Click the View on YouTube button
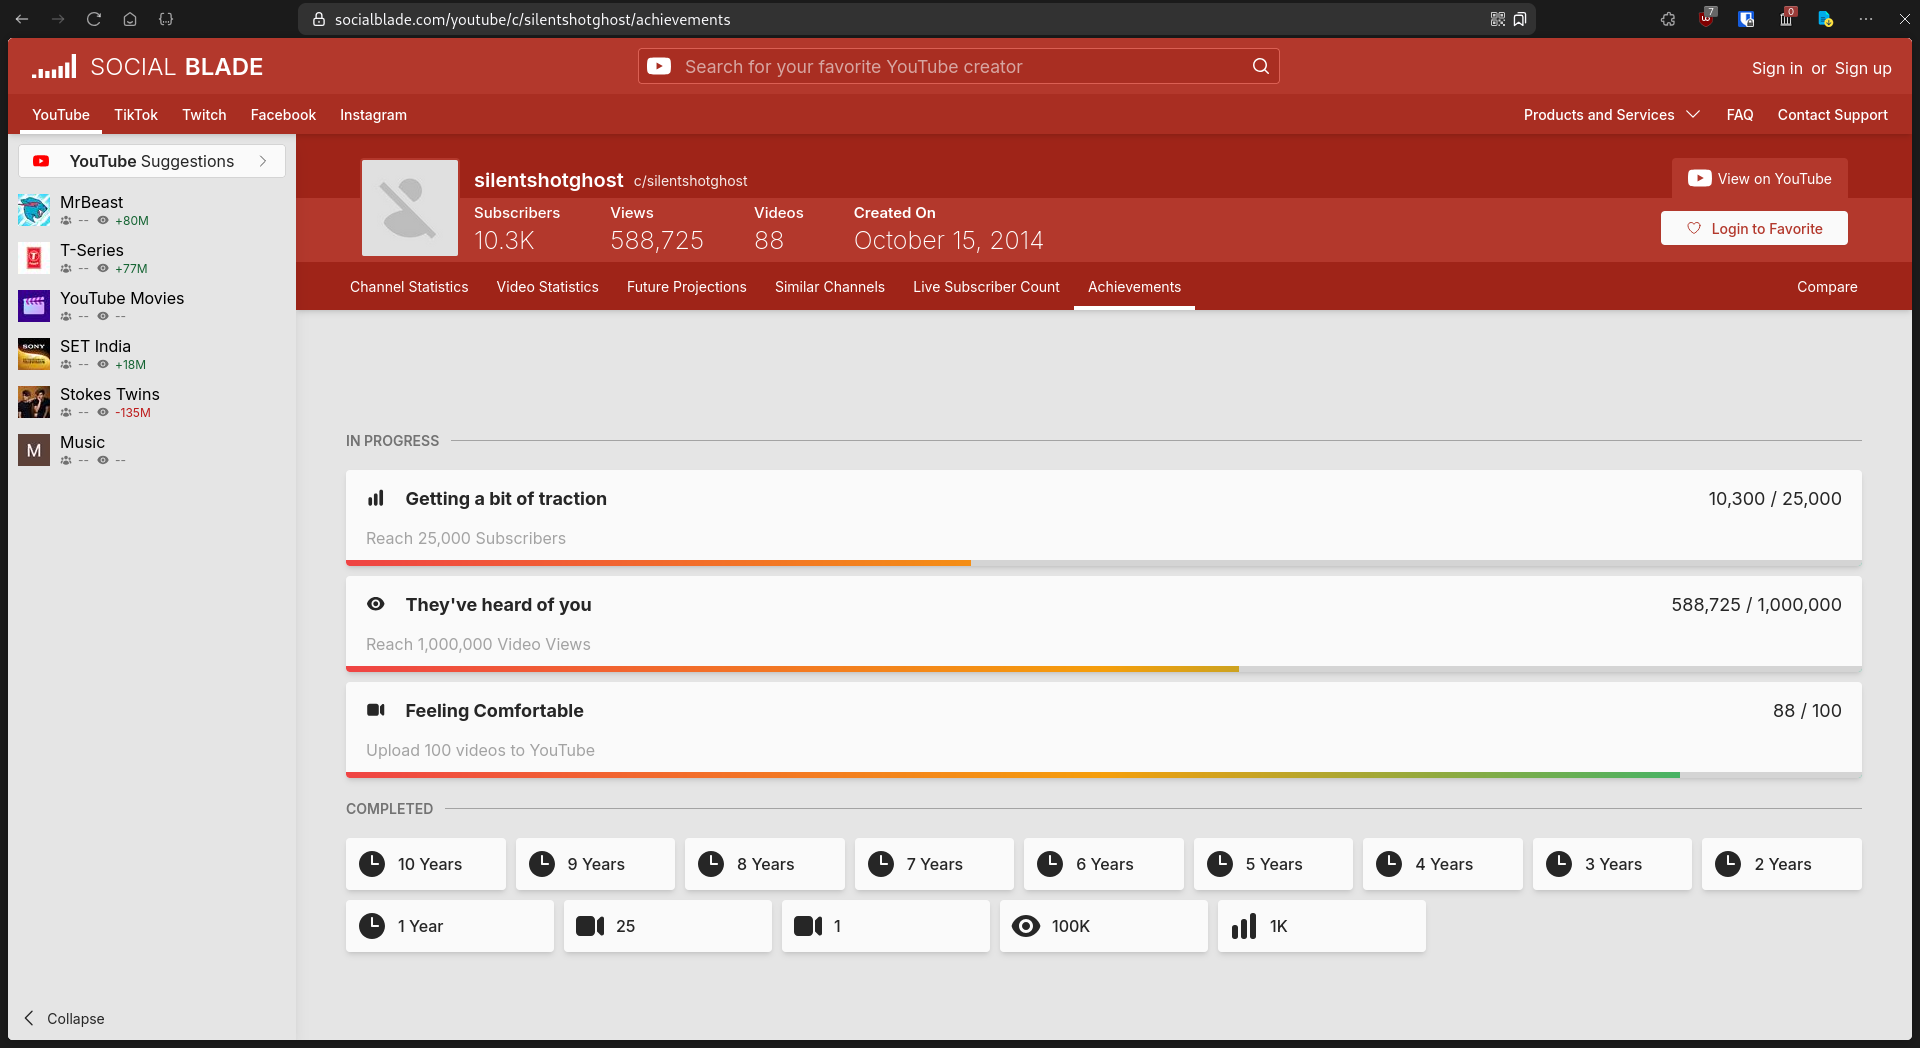Screen dimensions: 1920x1048 pos(1760,179)
